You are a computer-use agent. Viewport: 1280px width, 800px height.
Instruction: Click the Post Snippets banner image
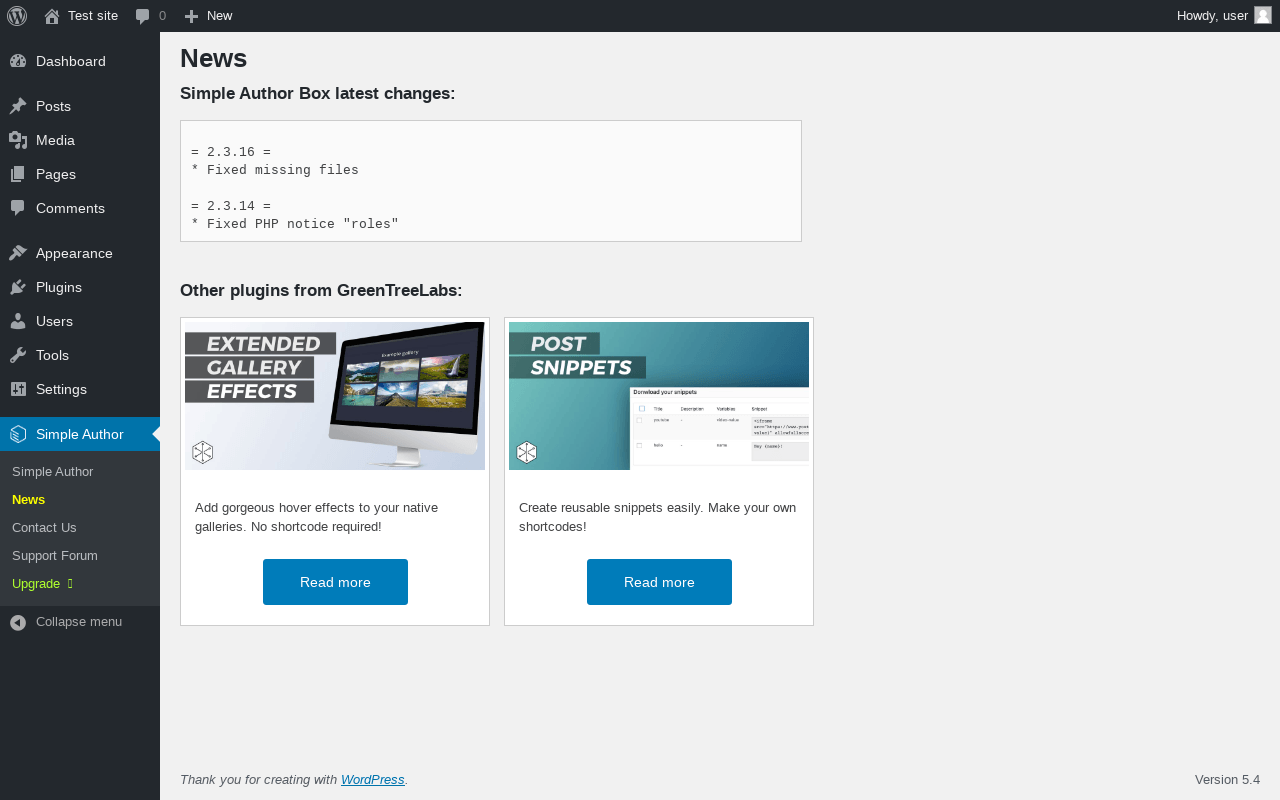(659, 396)
